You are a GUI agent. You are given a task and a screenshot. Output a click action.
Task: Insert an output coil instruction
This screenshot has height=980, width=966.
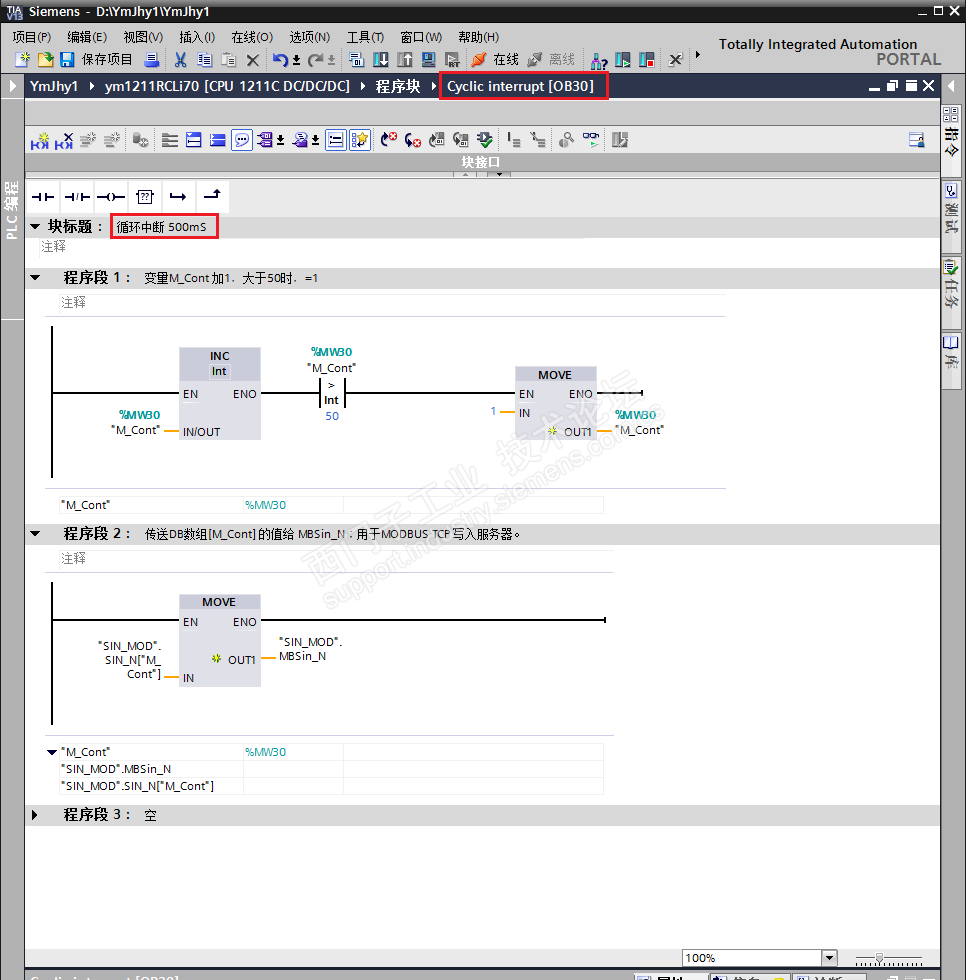pyautogui.click(x=111, y=197)
